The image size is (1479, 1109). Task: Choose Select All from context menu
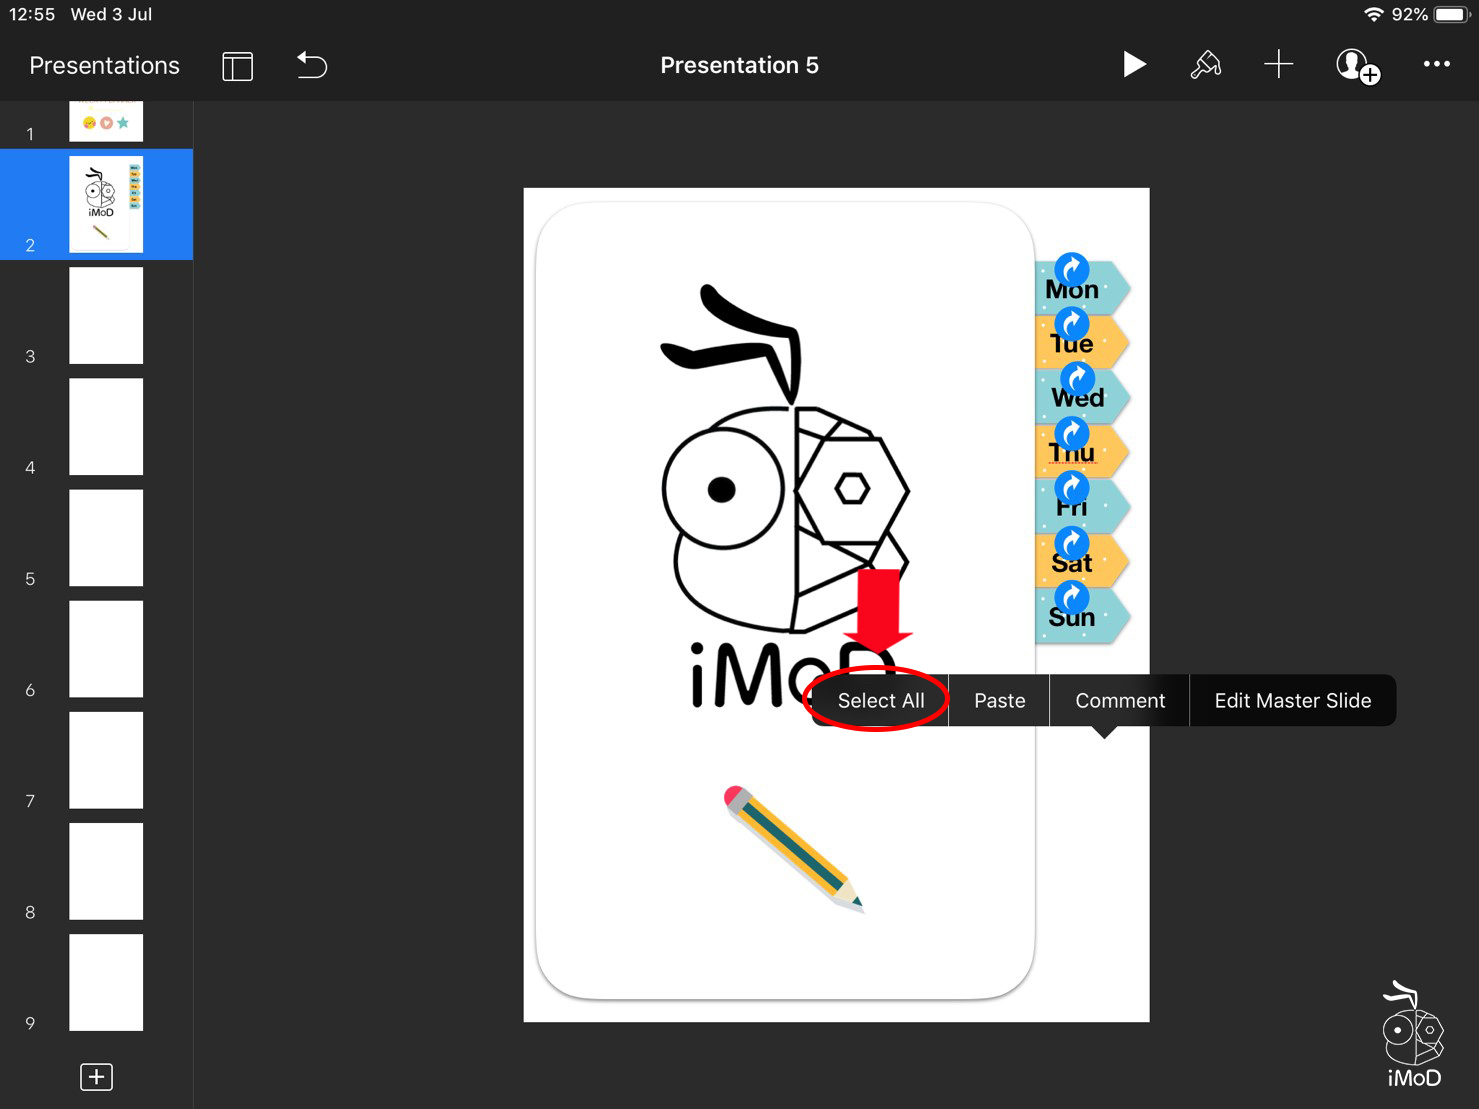click(880, 701)
